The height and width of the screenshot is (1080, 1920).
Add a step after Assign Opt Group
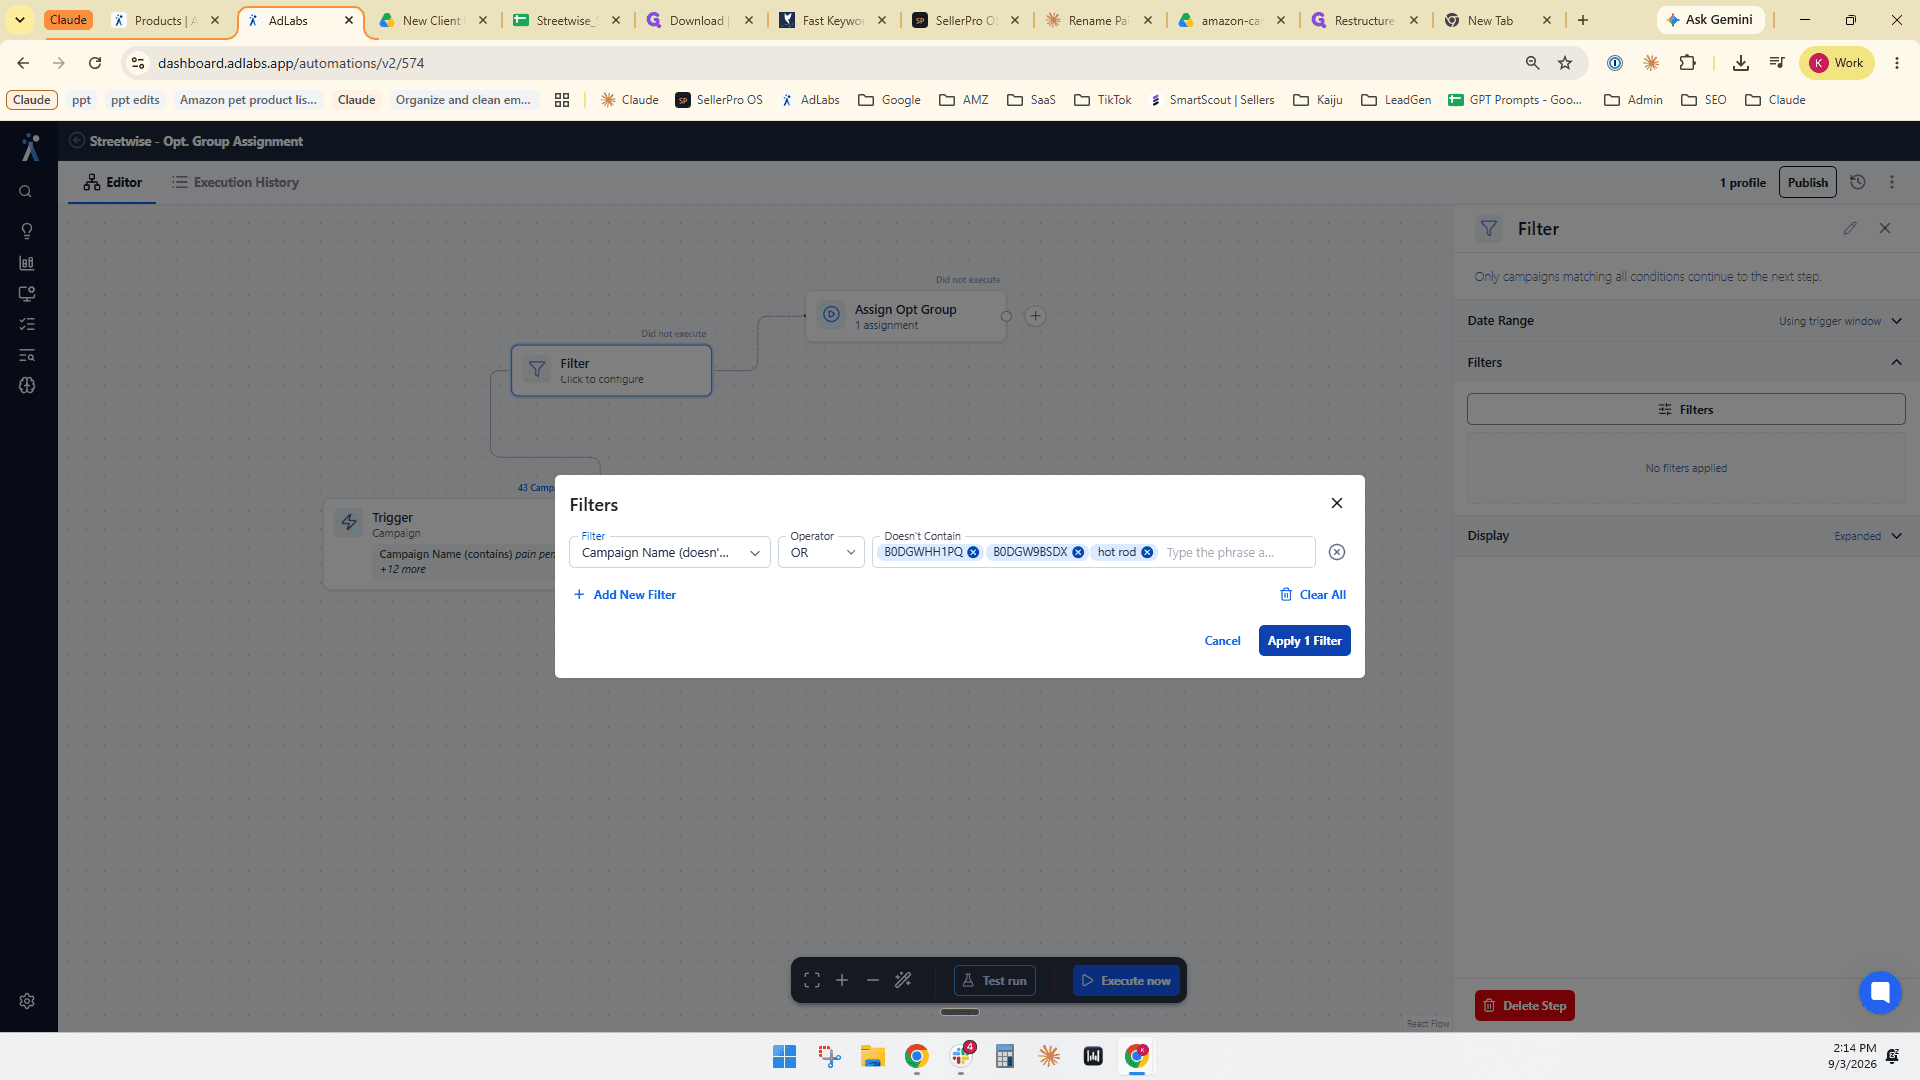(1035, 316)
